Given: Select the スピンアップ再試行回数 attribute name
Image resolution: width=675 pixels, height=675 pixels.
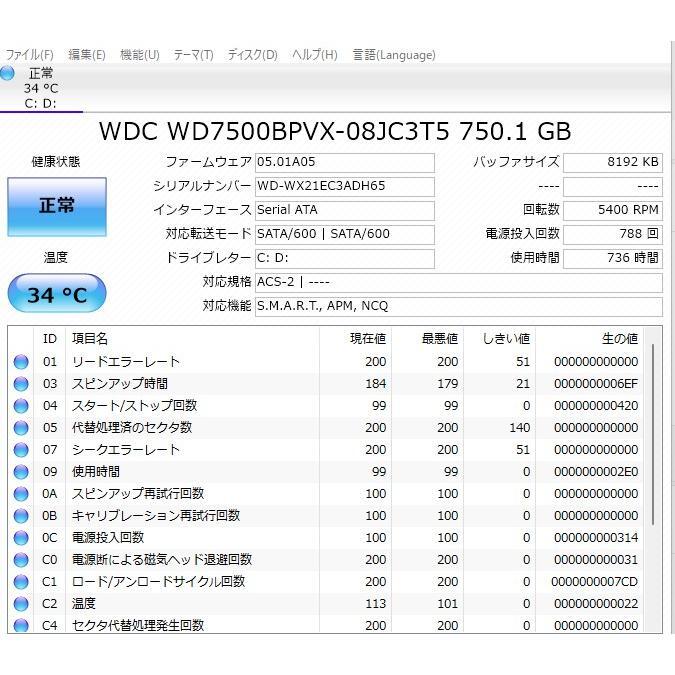Looking at the screenshot, I should (138, 493).
